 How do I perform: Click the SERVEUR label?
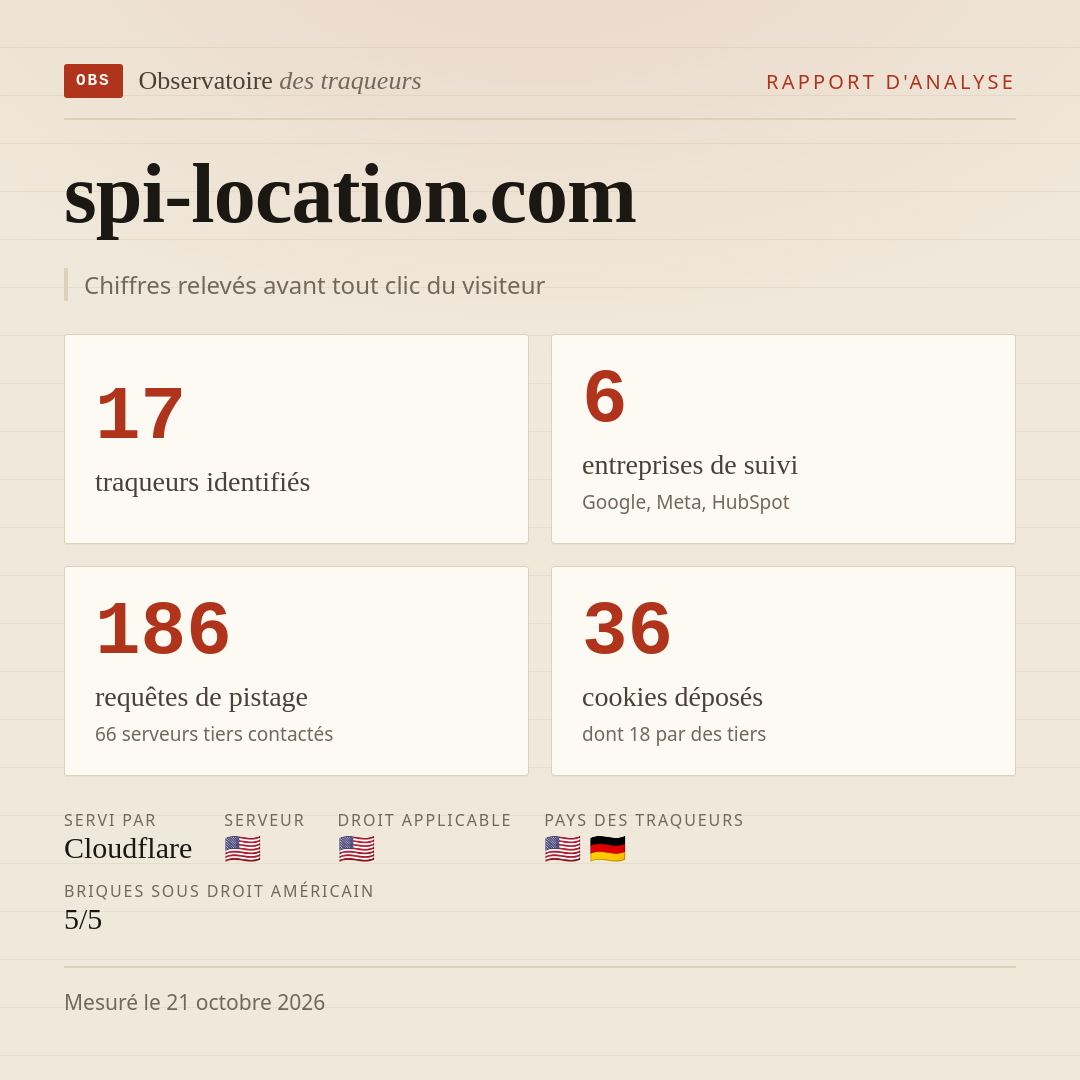tap(264, 820)
